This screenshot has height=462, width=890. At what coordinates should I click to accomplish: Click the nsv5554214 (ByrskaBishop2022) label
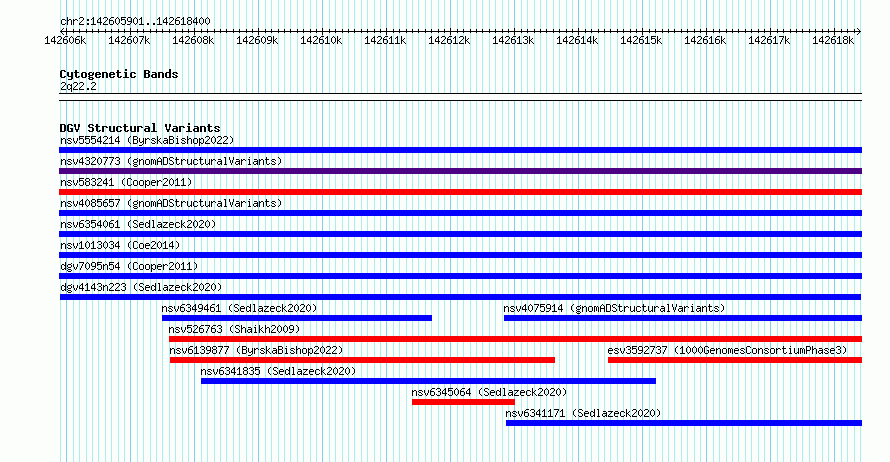[x=147, y=140]
